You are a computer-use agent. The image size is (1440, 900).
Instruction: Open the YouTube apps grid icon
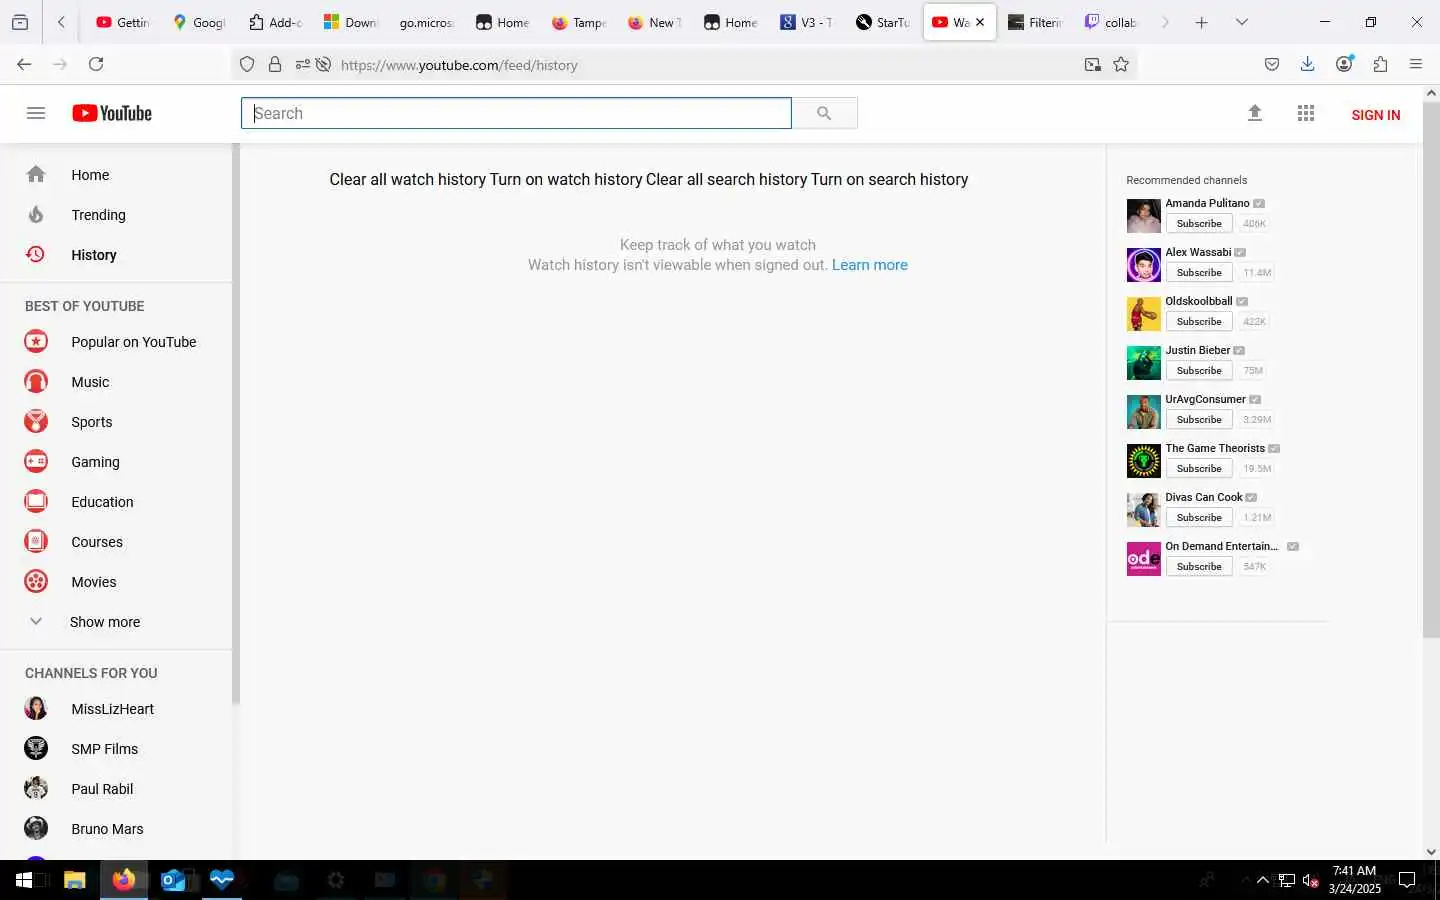tap(1306, 113)
